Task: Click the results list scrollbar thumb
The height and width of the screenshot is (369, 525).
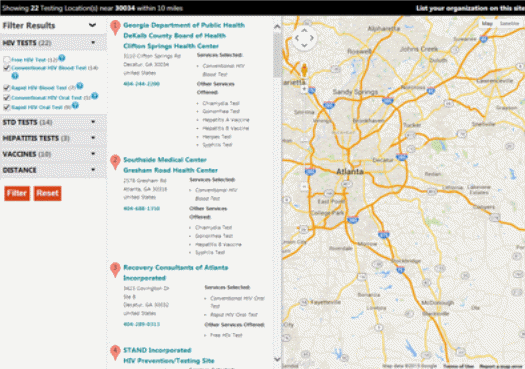Action: point(277,55)
